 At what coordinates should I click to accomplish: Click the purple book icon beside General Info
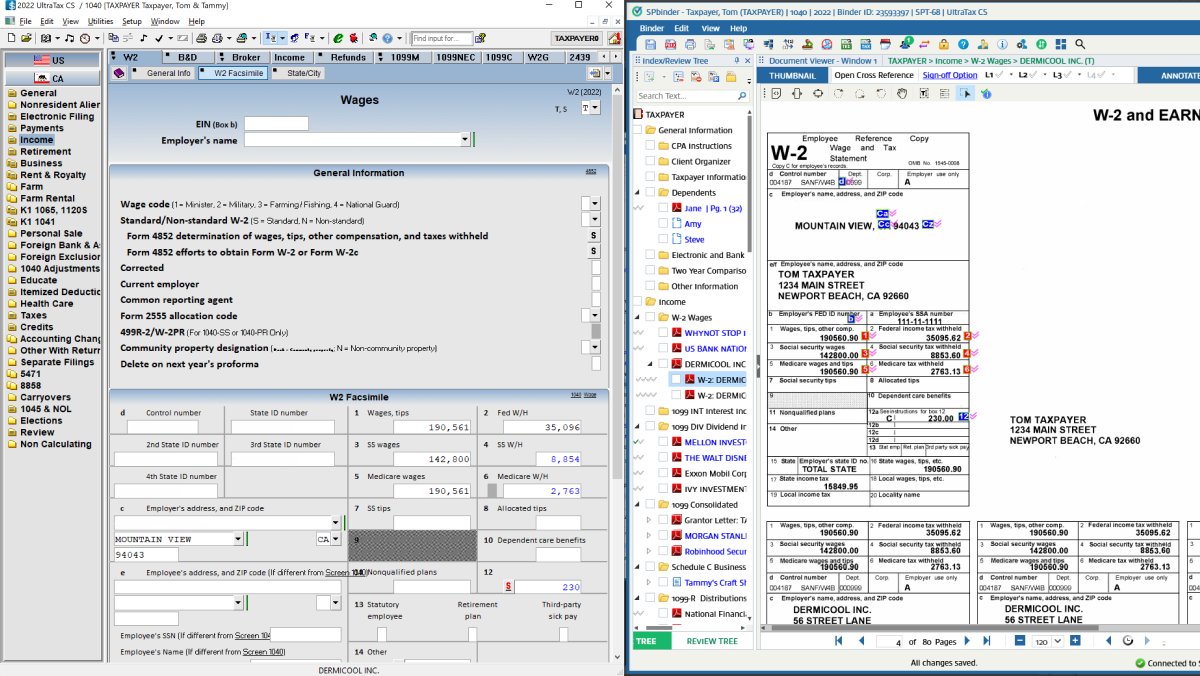click(x=119, y=73)
